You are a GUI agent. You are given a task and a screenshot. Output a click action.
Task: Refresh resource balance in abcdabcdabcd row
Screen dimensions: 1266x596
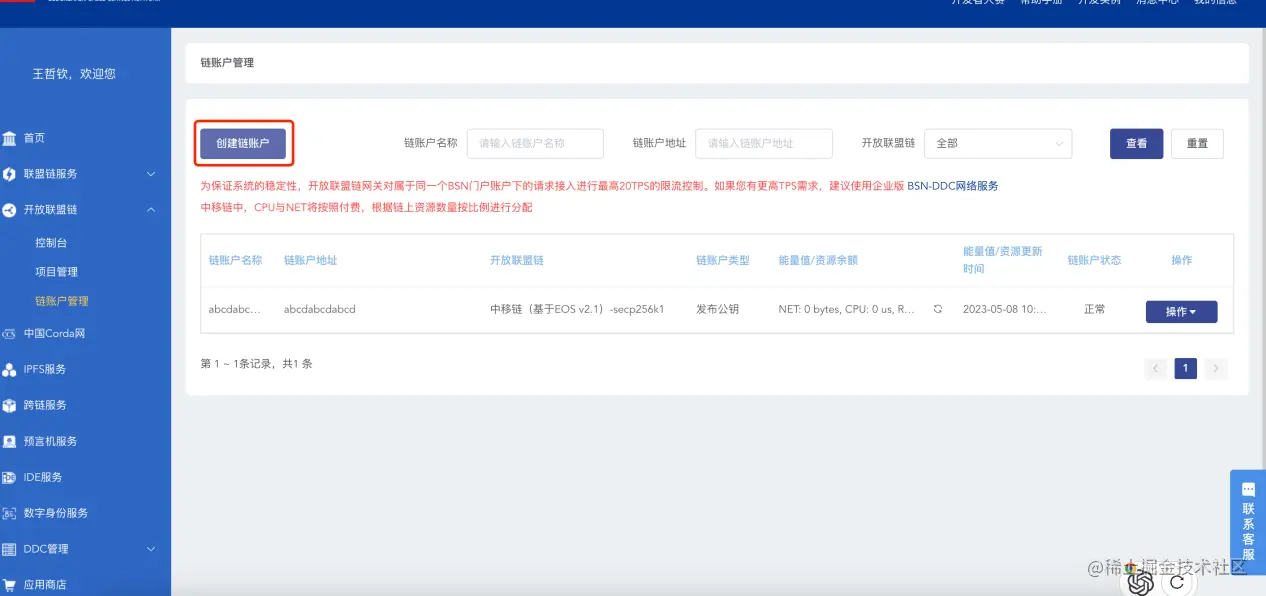(x=938, y=310)
